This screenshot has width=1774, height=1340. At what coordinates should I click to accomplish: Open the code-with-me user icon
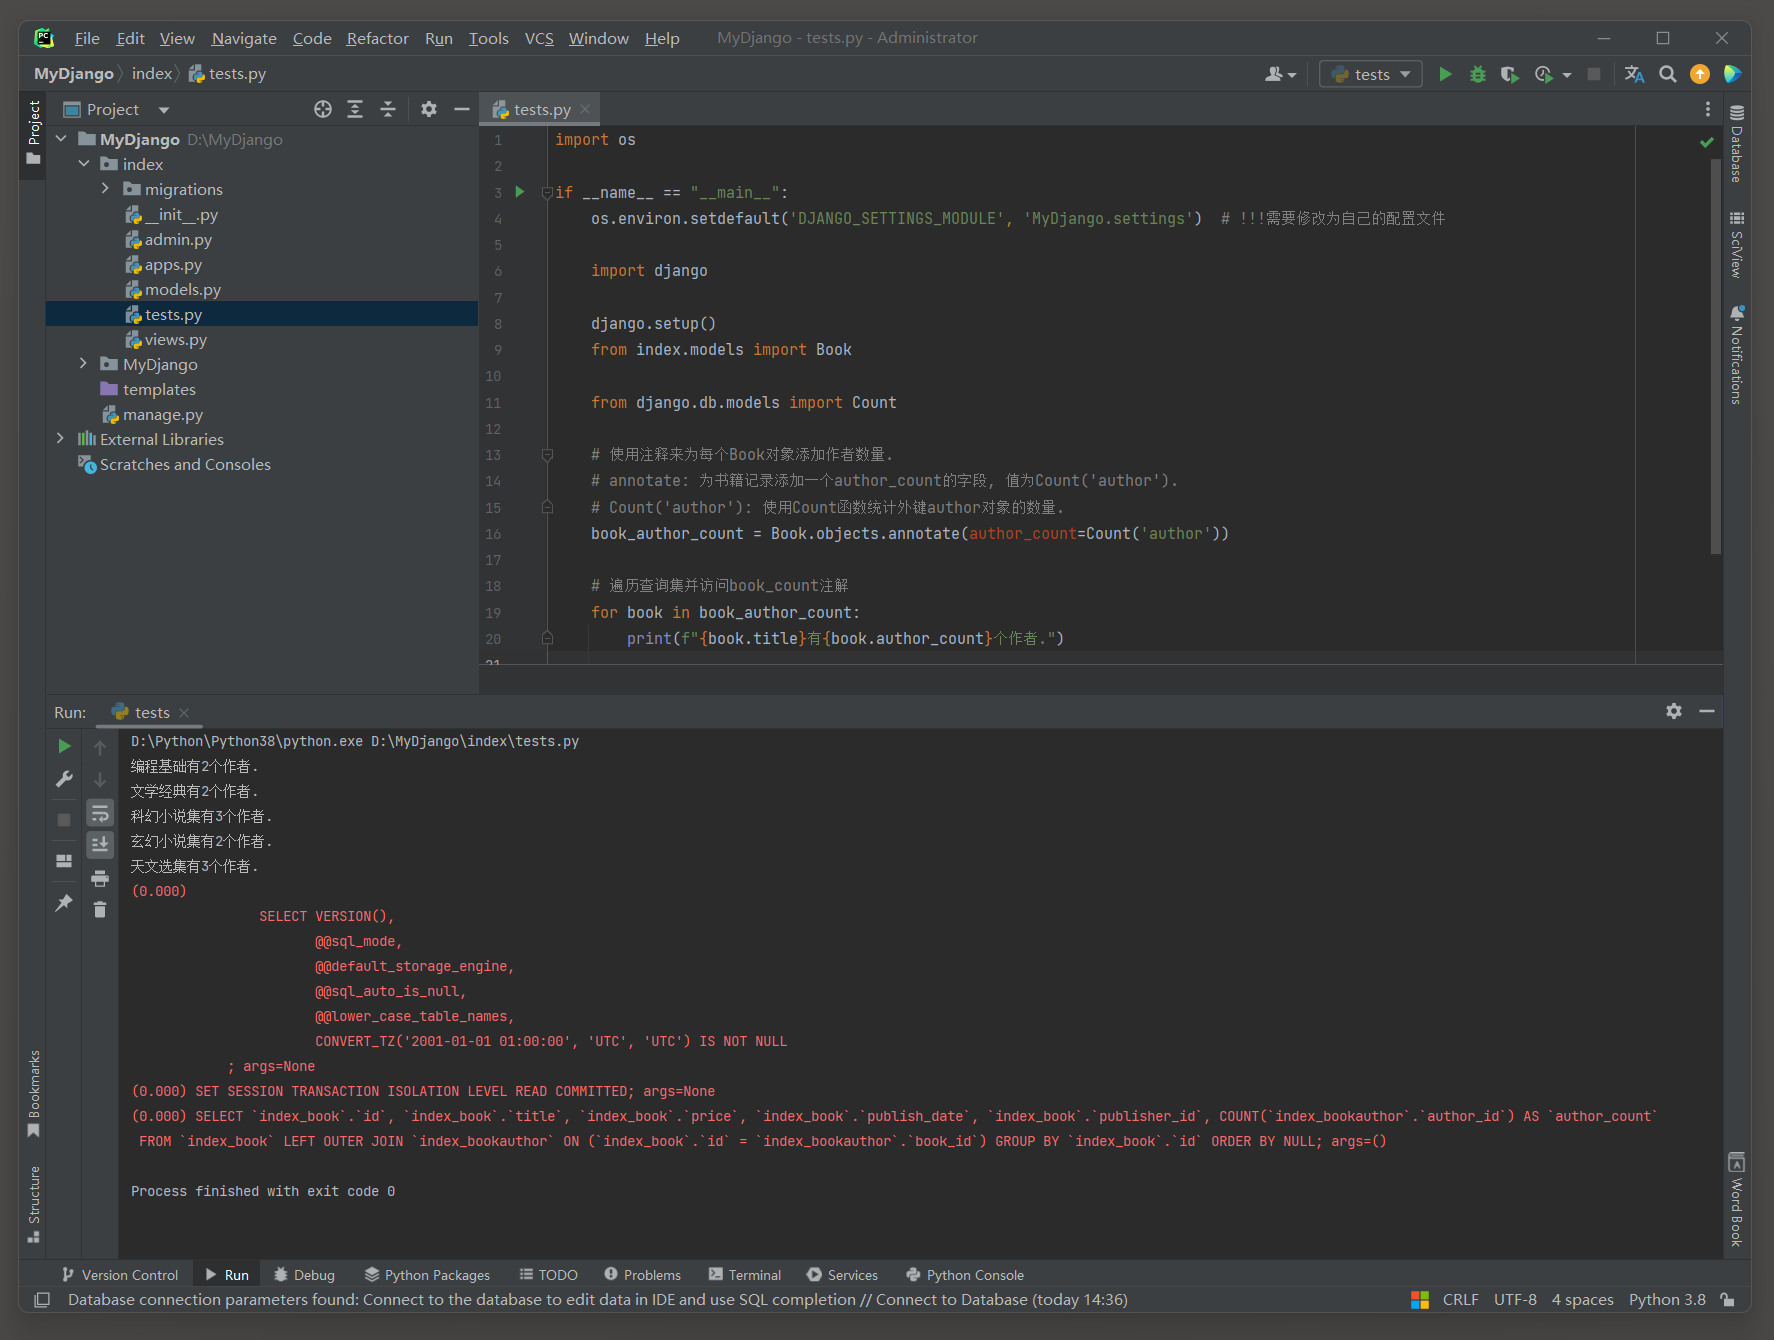[1280, 74]
